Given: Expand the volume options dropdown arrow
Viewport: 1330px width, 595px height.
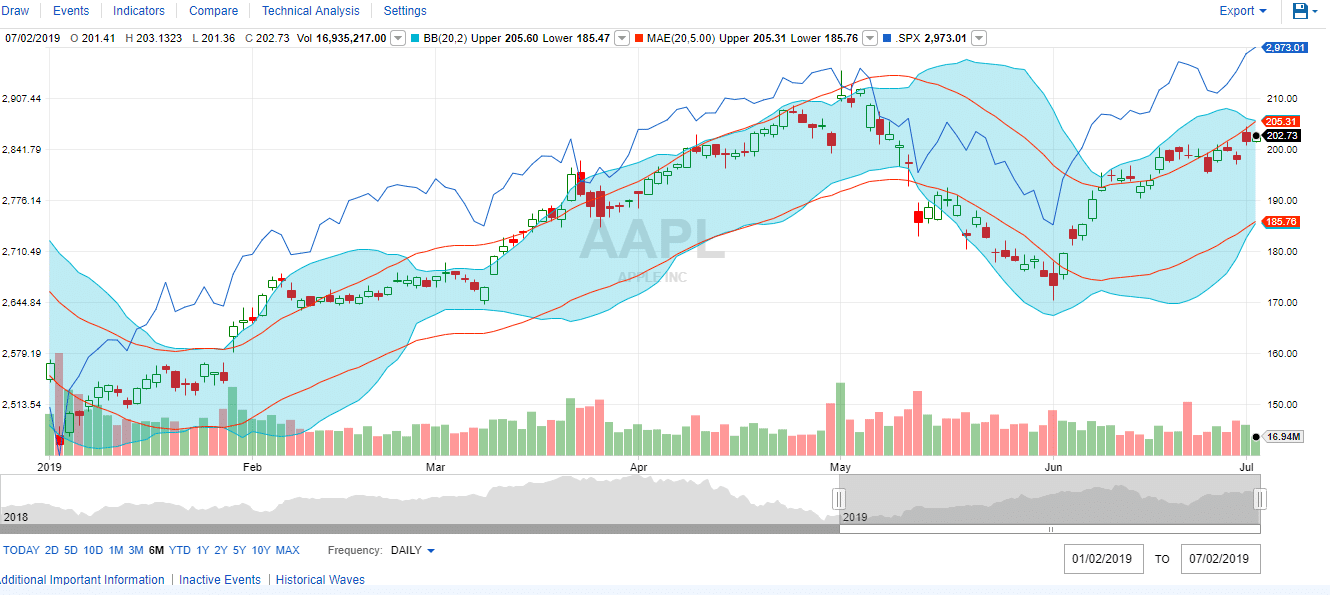Looking at the screenshot, I should click(397, 38).
